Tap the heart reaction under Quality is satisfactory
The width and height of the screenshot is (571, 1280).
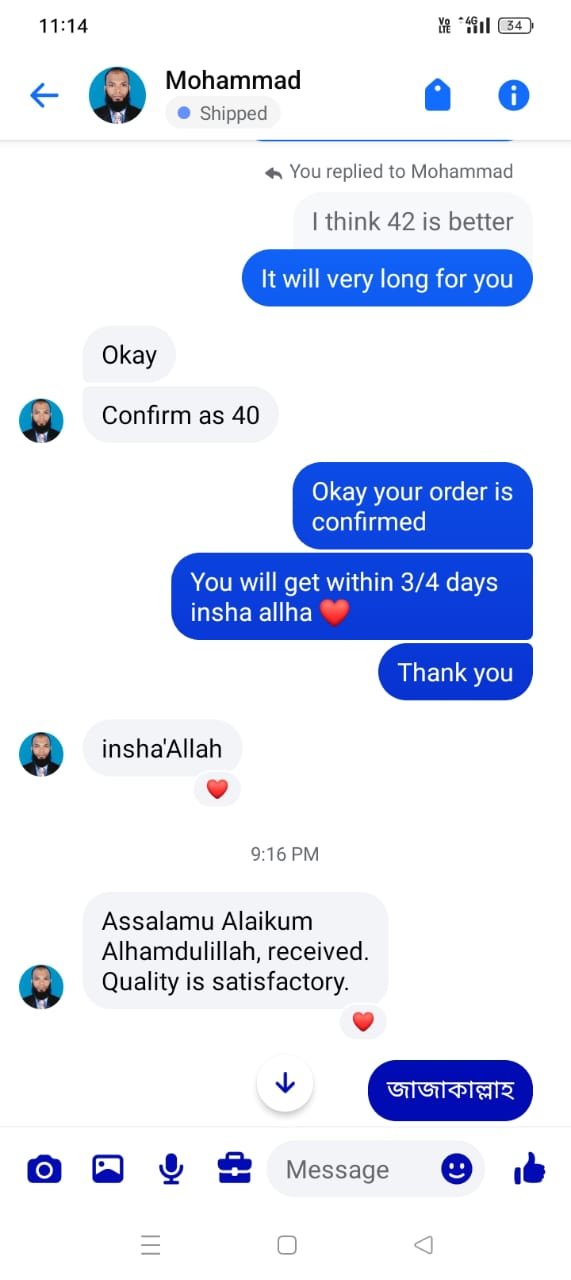(x=363, y=1021)
